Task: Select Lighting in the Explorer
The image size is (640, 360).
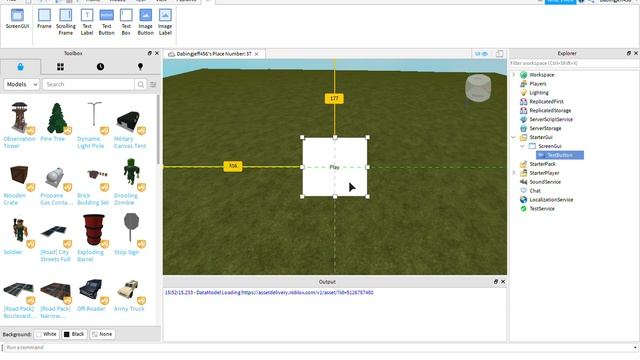Action: pos(539,93)
